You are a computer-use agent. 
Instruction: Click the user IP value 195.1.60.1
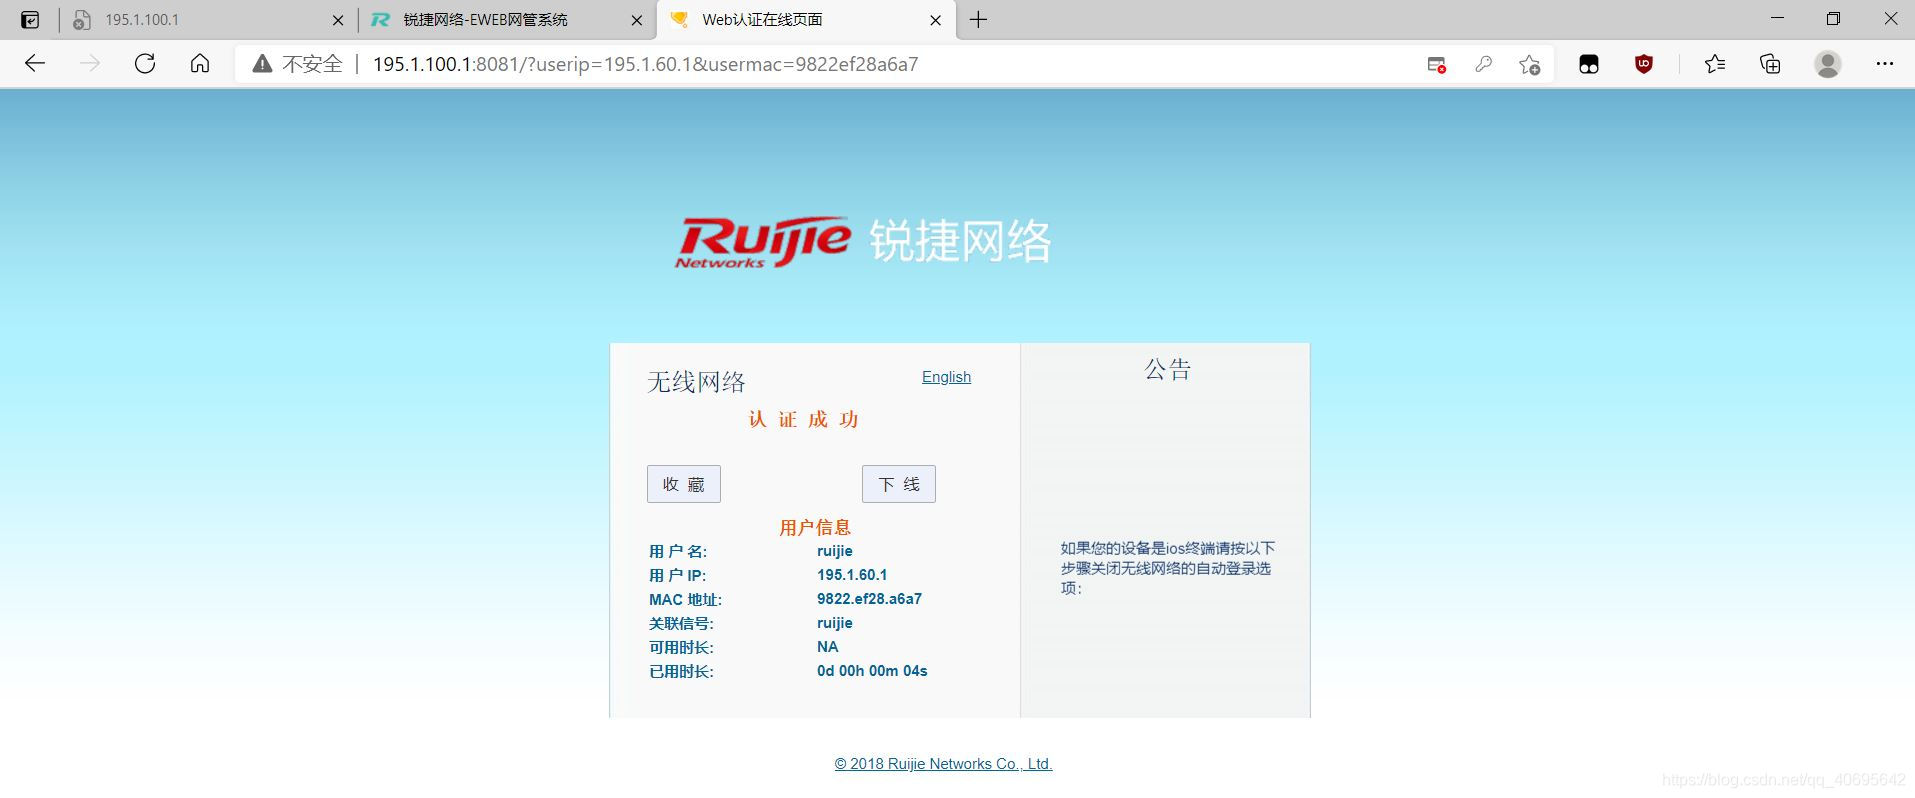point(852,575)
